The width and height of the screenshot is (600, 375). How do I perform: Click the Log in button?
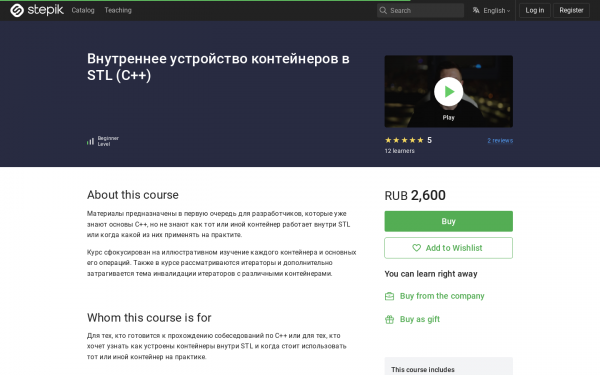pyautogui.click(x=535, y=10)
